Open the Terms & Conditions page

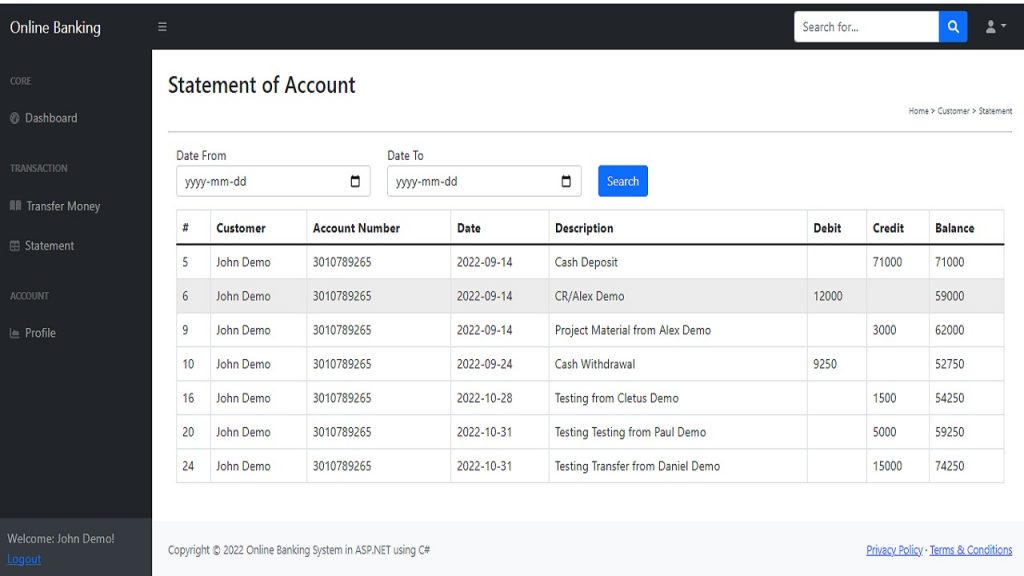coord(971,550)
